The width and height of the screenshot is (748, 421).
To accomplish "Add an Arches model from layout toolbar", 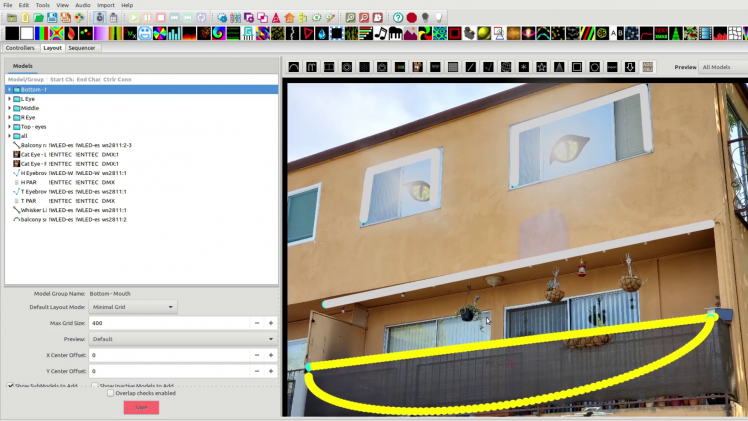I will (x=294, y=67).
